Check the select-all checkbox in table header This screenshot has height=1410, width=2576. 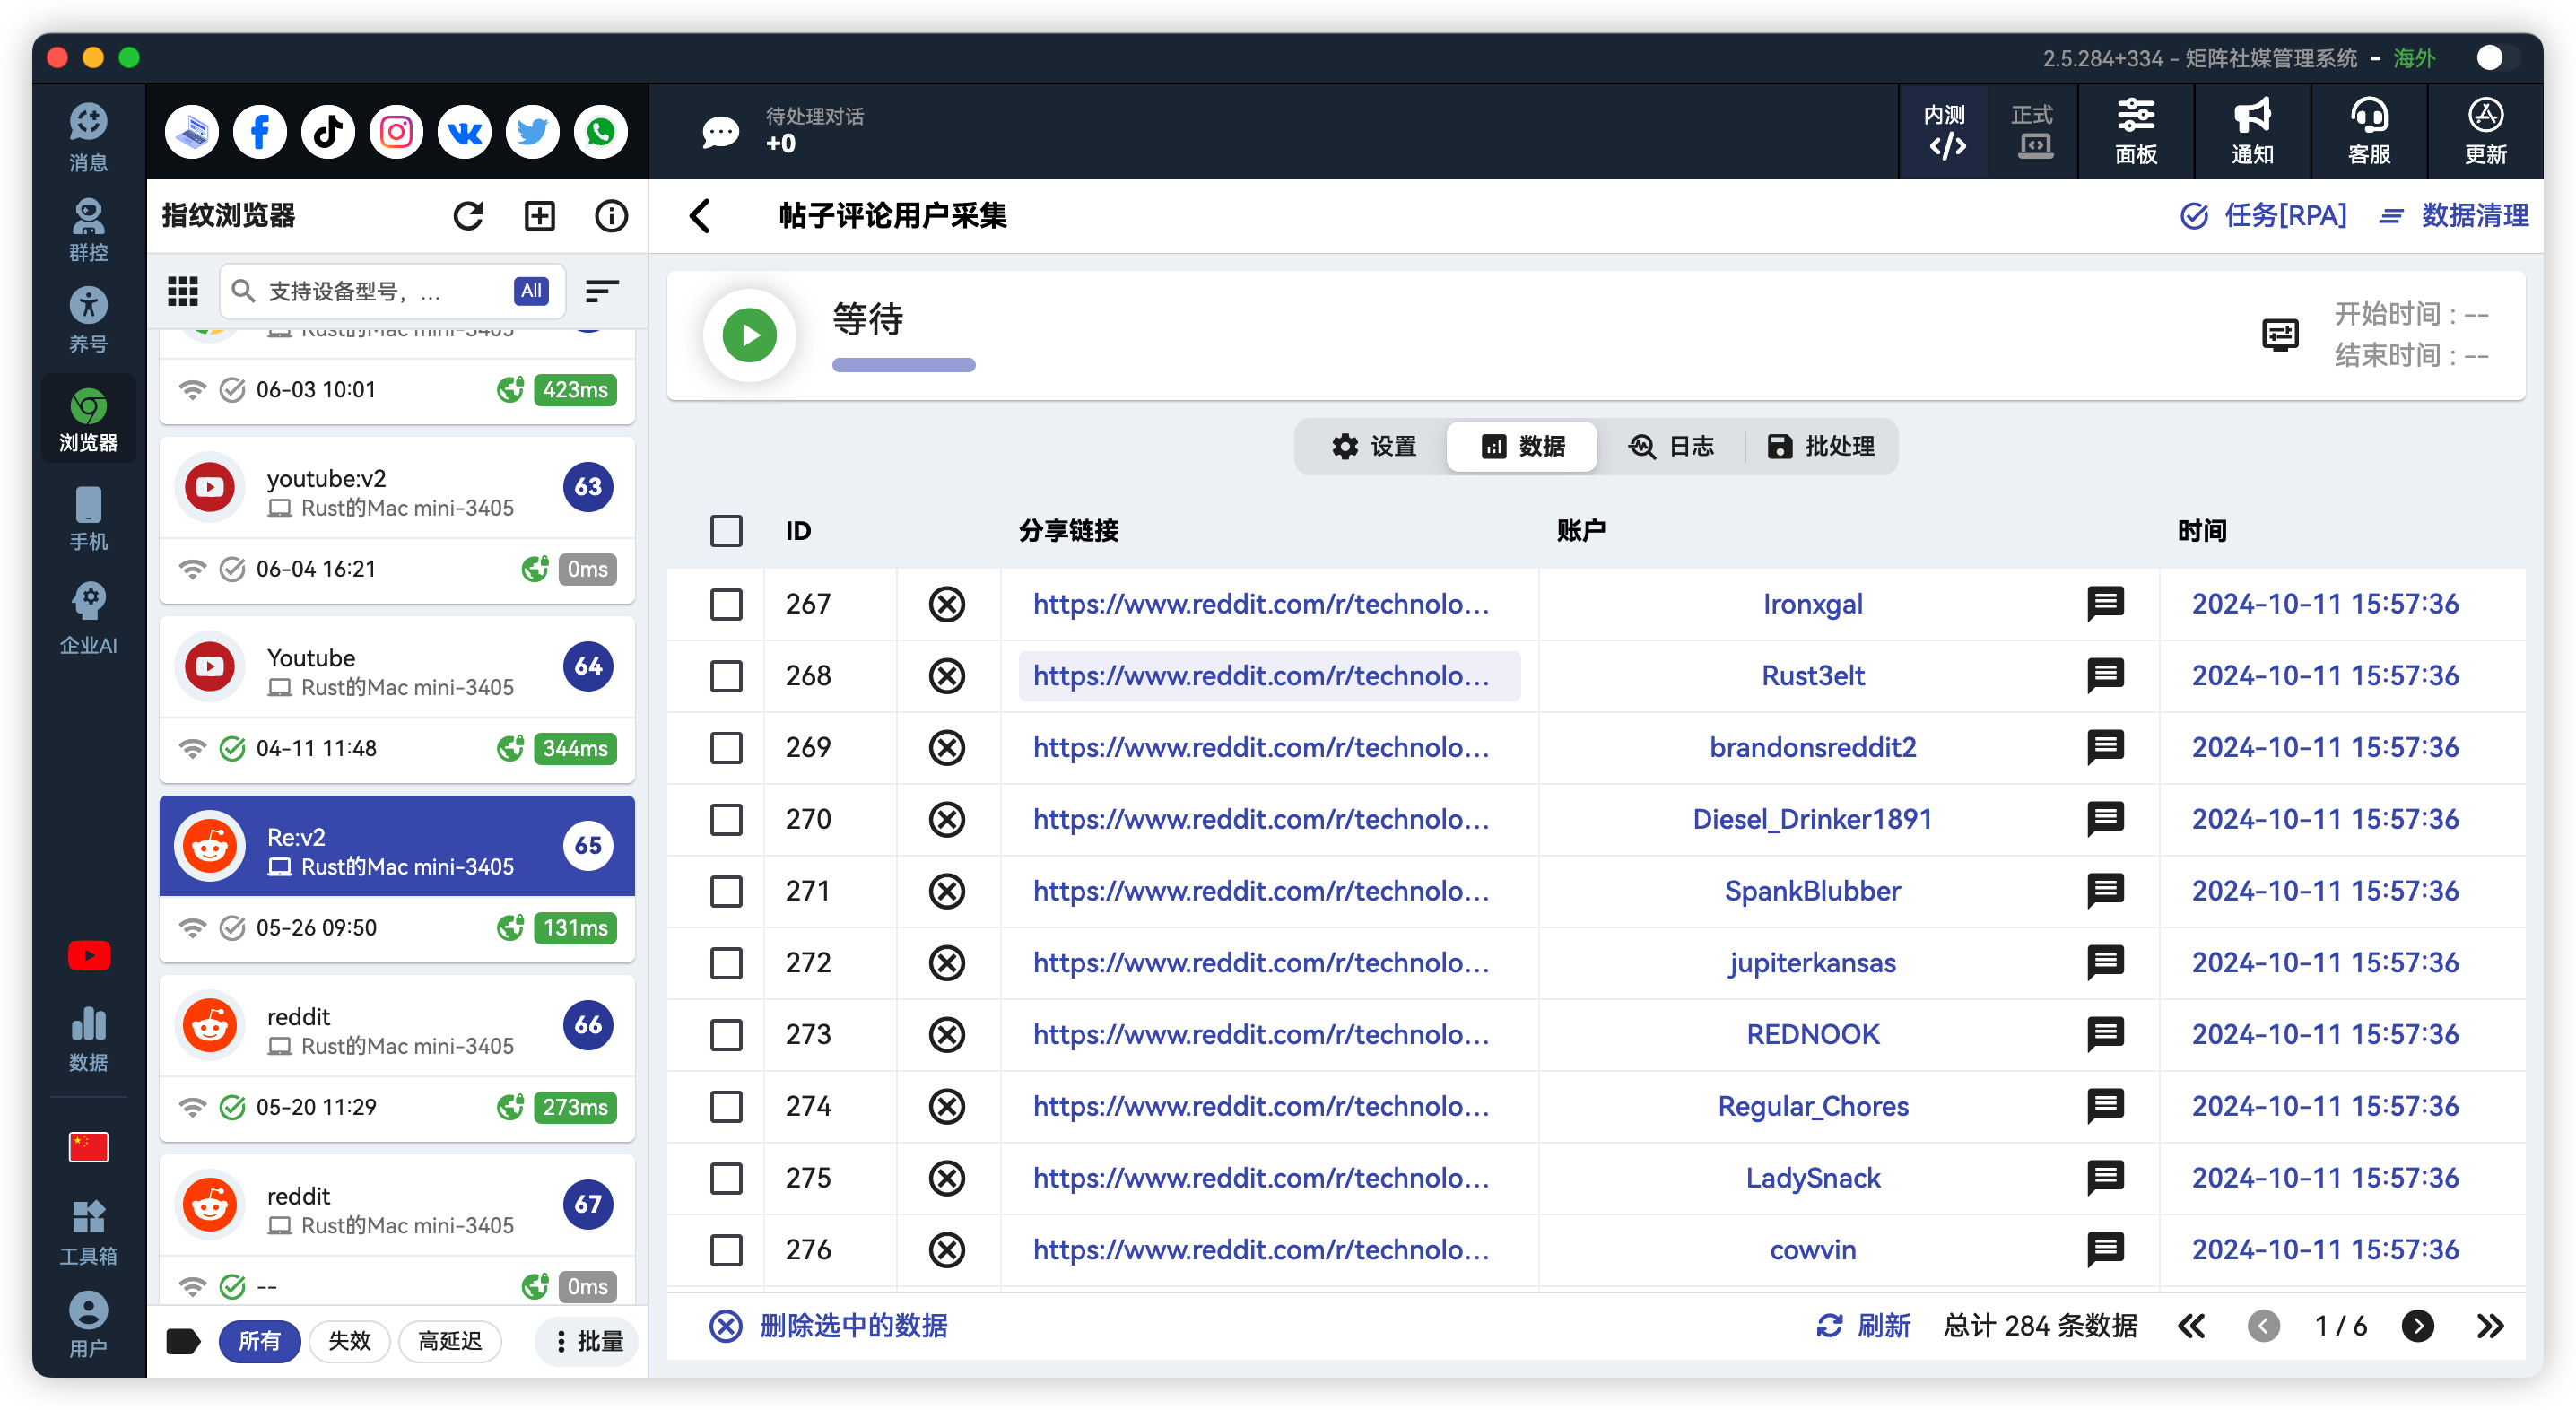click(726, 531)
